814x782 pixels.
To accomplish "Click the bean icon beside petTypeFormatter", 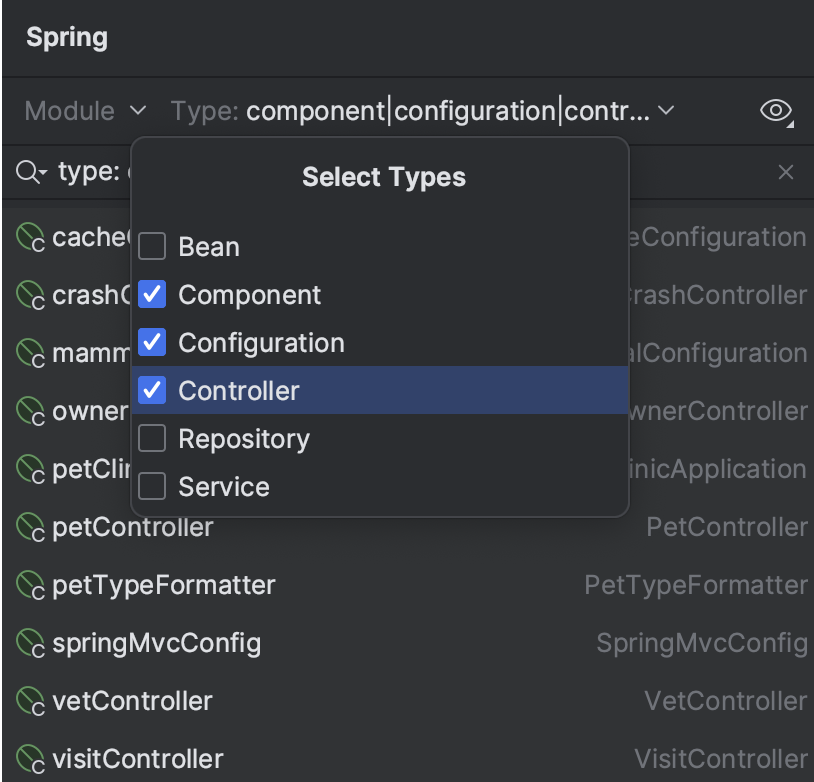I will click(28, 585).
